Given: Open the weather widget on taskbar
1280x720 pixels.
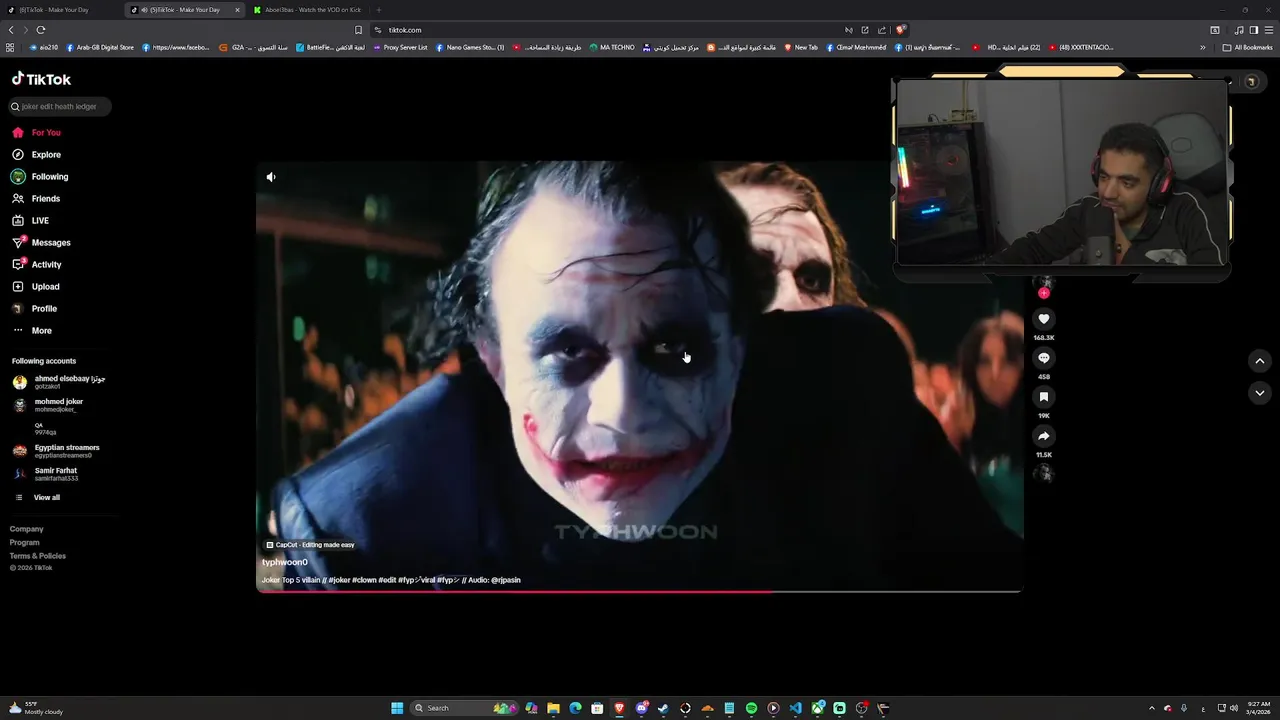Looking at the screenshot, I should pyautogui.click(x=36, y=708).
